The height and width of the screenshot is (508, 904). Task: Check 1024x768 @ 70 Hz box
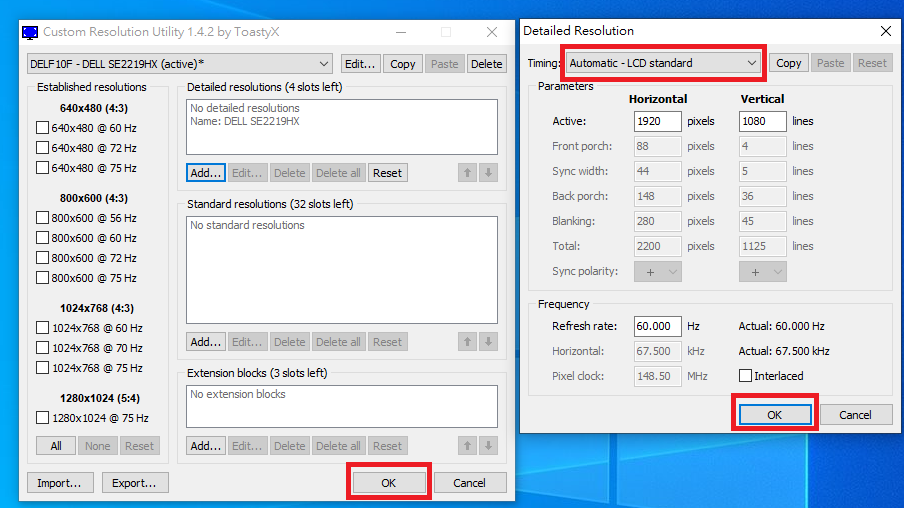click(x=42, y=348)
